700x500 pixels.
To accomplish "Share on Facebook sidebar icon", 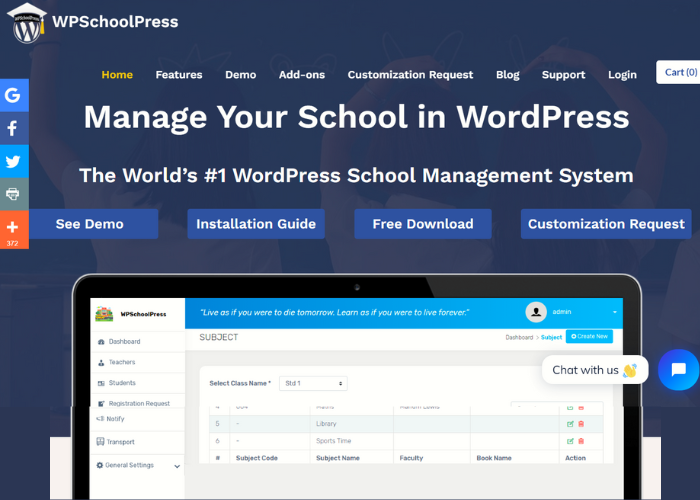I will click(13, 128).
